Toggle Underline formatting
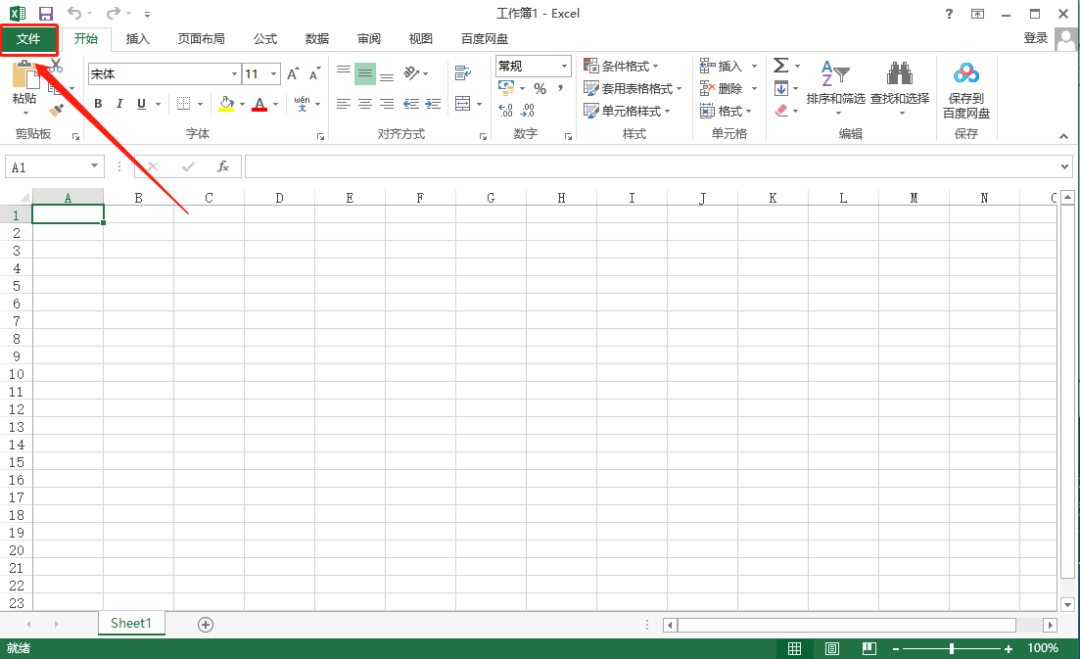 point(141,104)
